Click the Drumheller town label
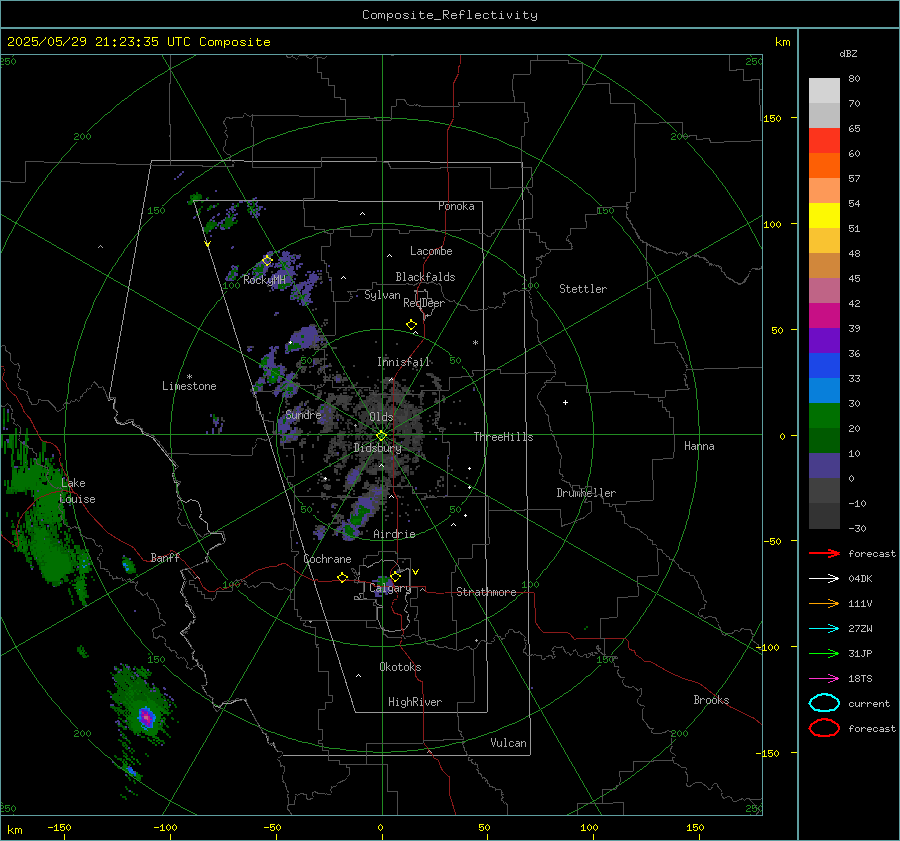Screen dimensions: 900x841 pos(586,493)
